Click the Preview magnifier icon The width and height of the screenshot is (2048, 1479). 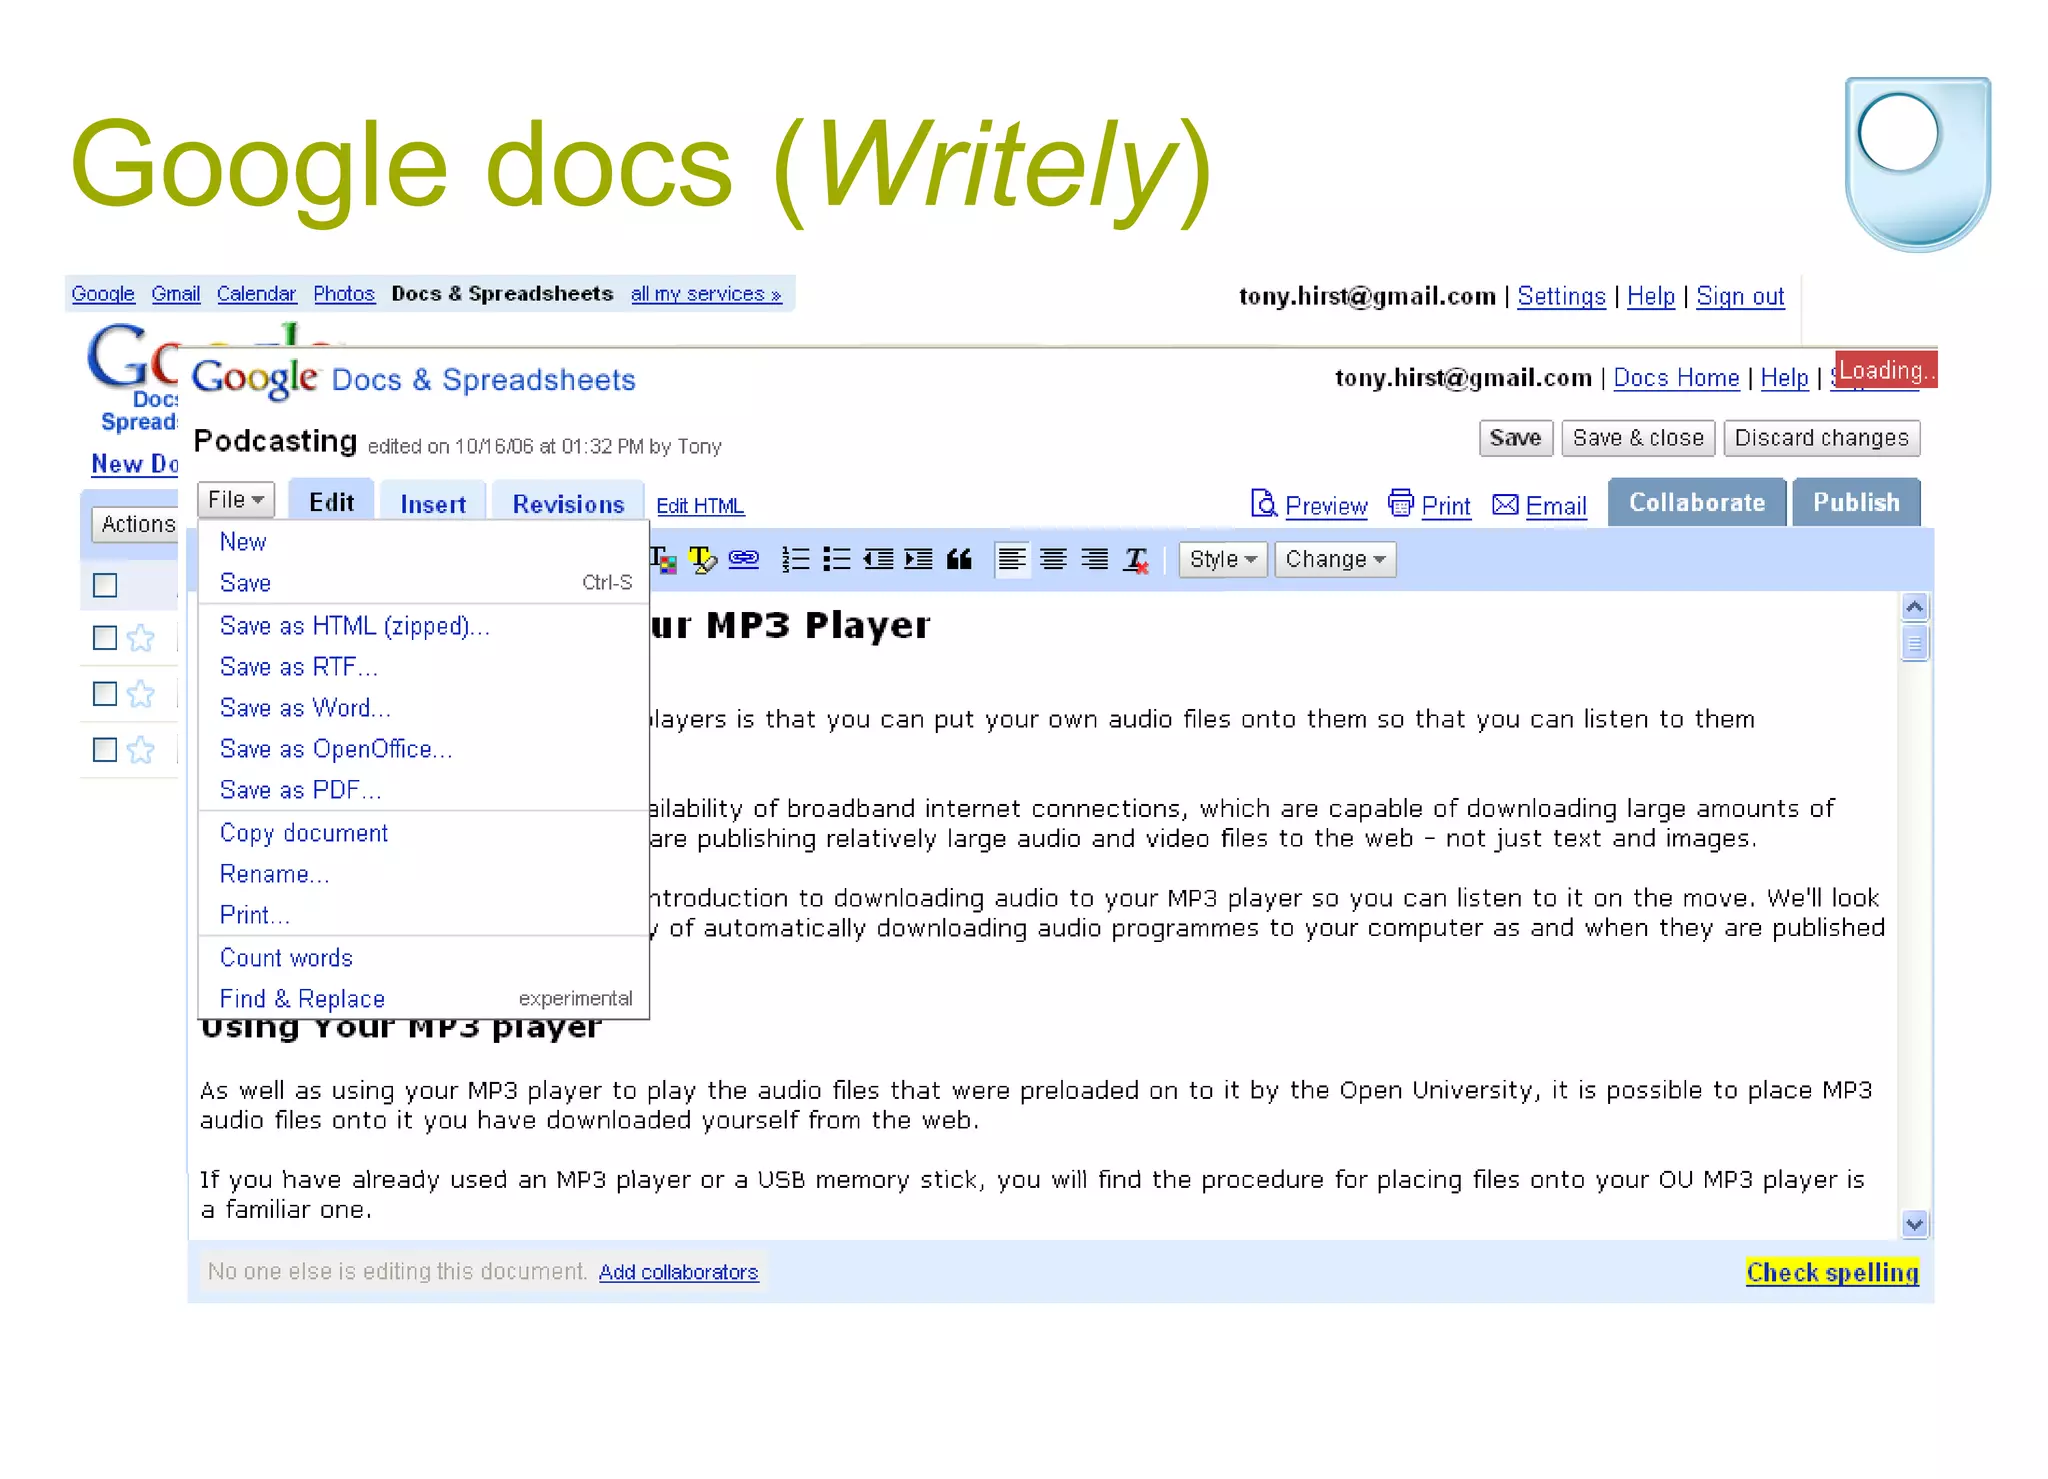(x=1264, y=503)
